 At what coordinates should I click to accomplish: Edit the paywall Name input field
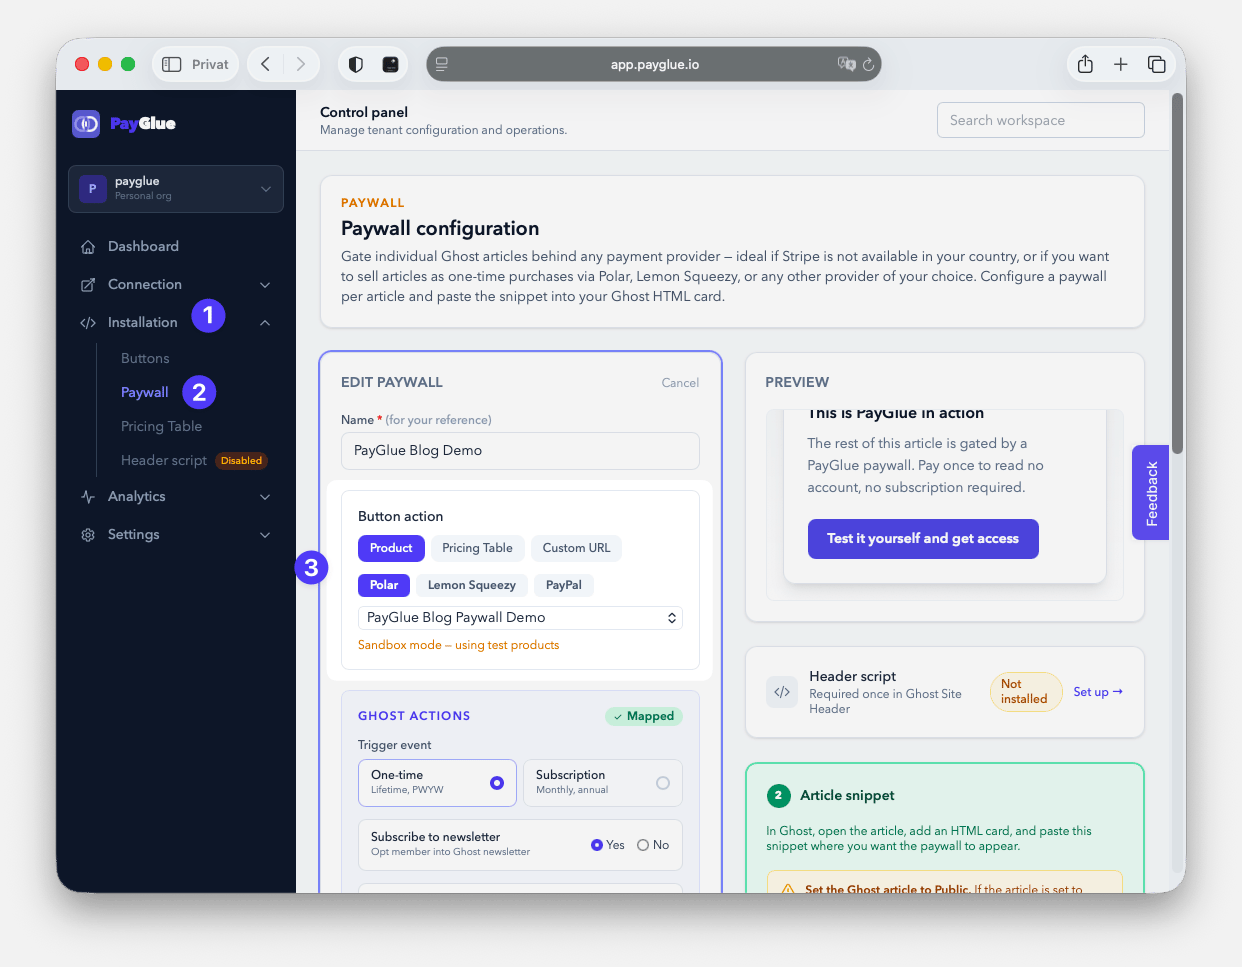(520, 451)
